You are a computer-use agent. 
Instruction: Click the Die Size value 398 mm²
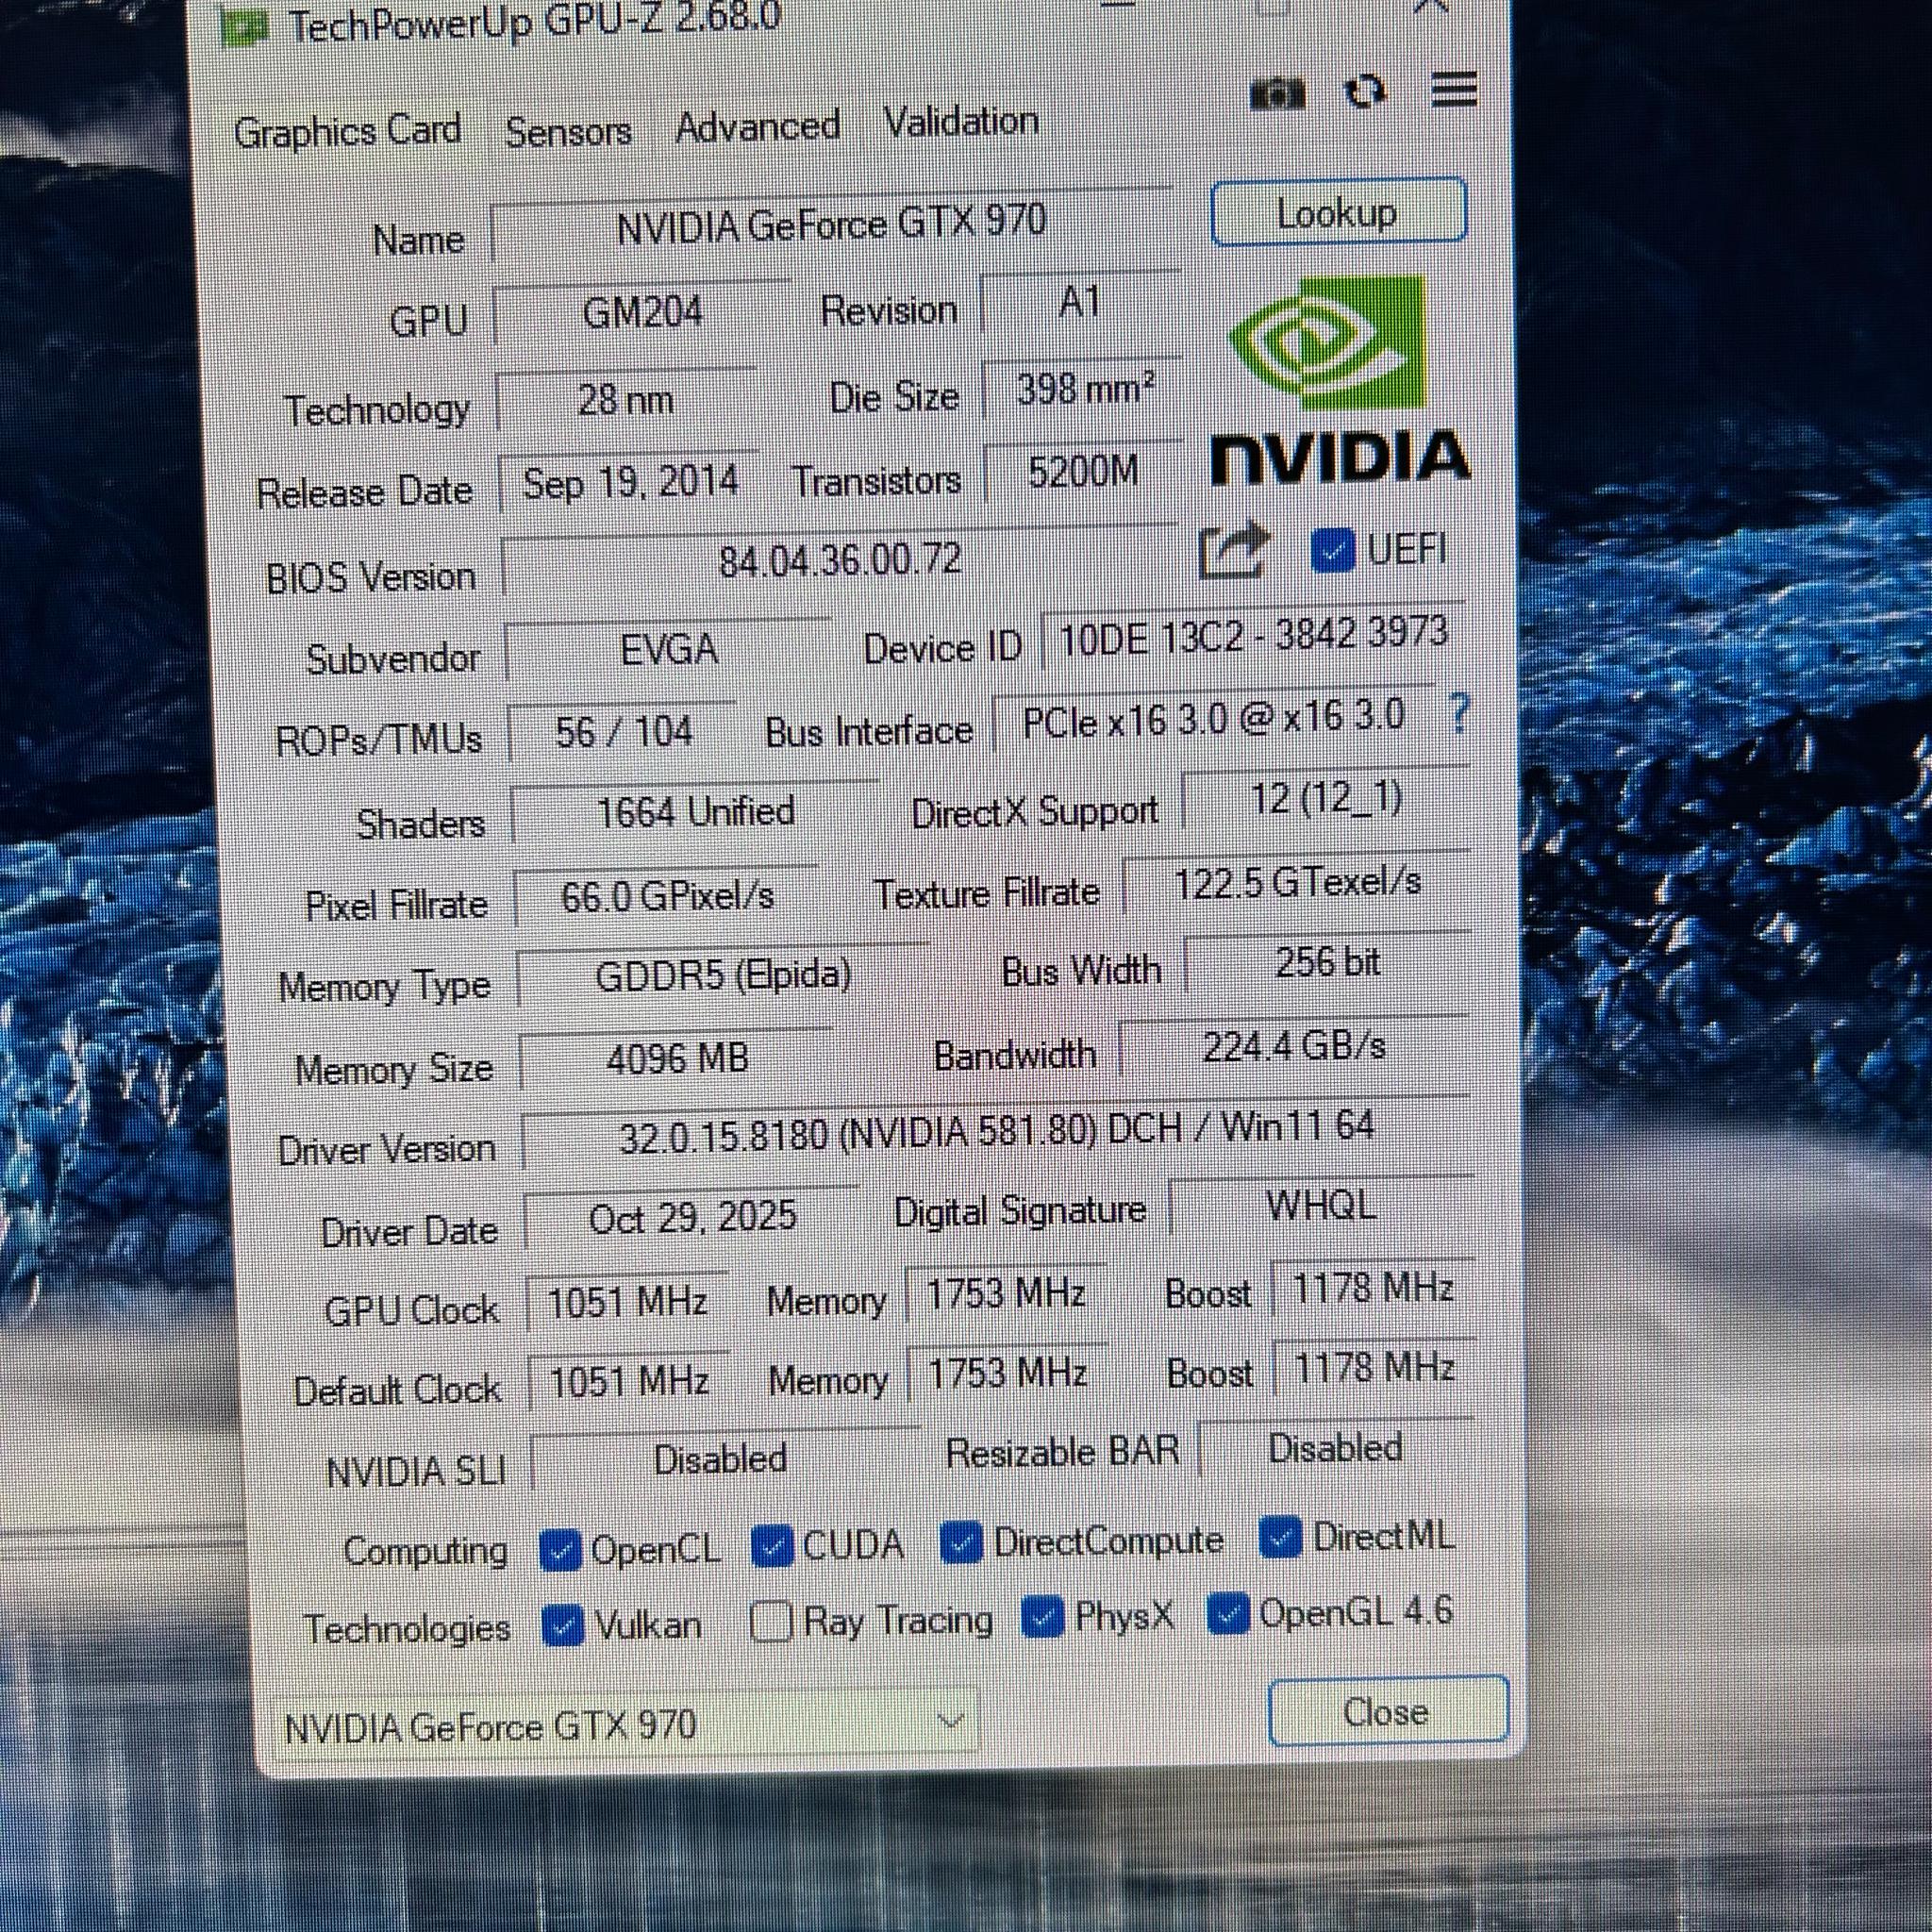1084,389
